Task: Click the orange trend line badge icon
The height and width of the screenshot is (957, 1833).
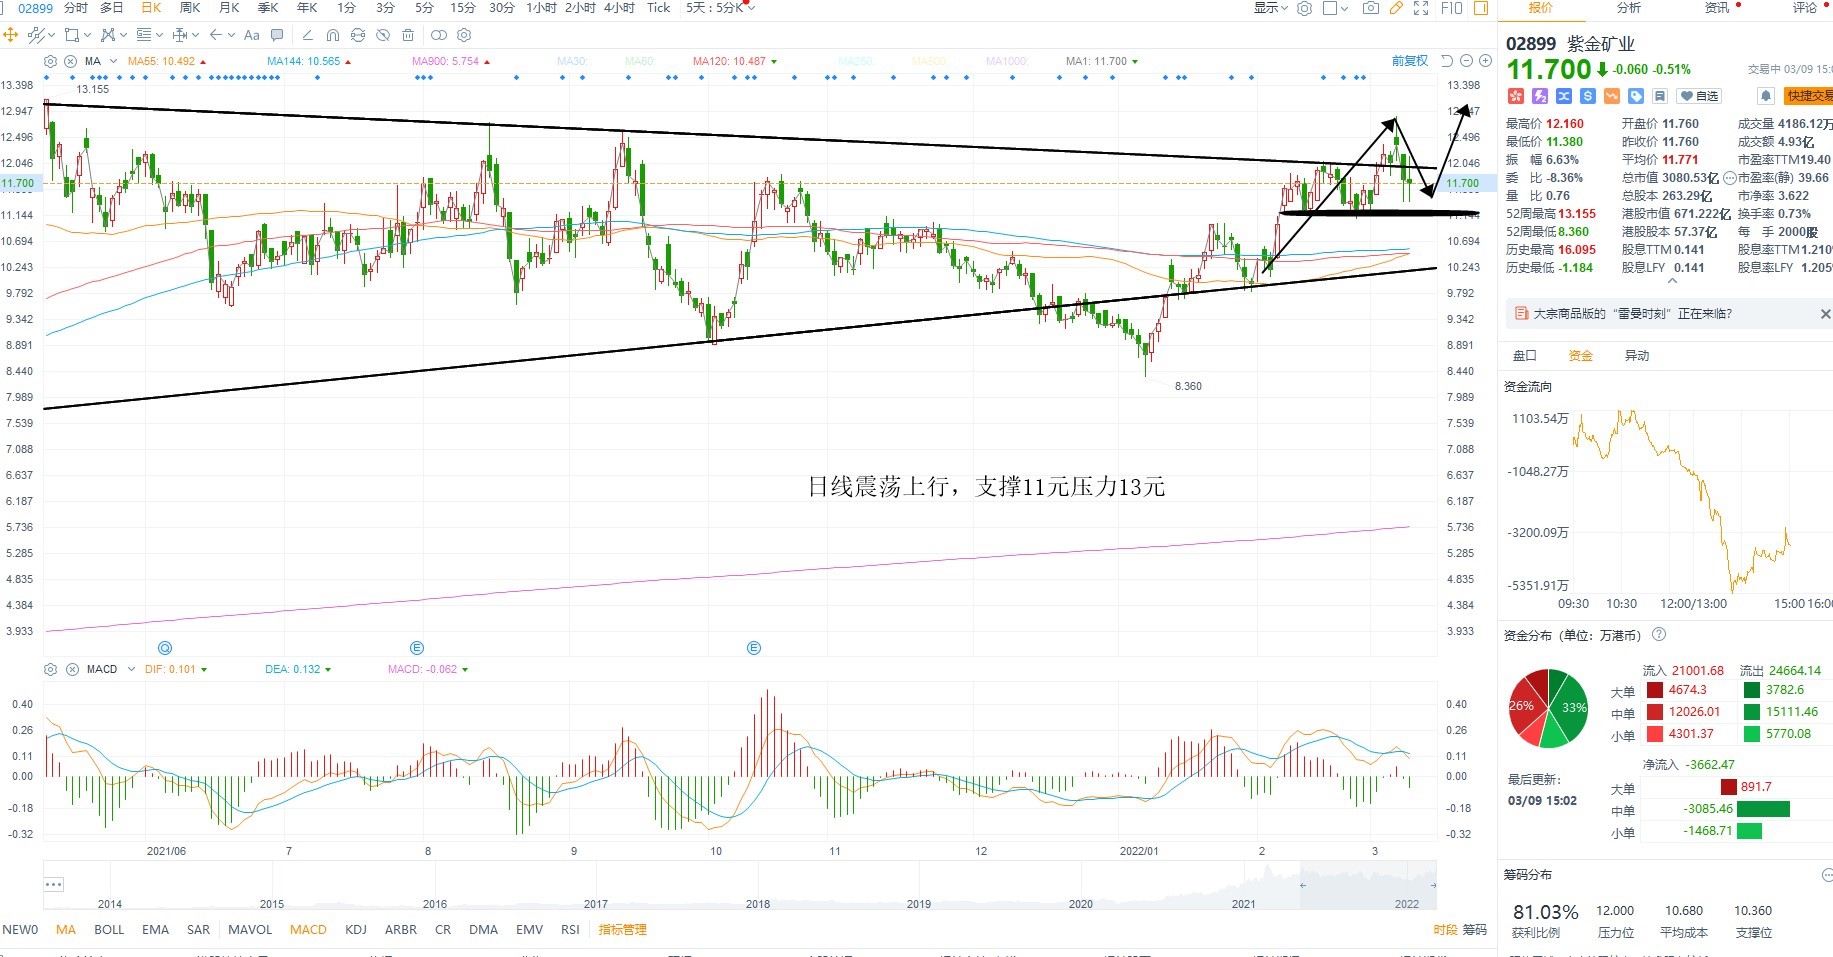Action: click(1611, 96)
